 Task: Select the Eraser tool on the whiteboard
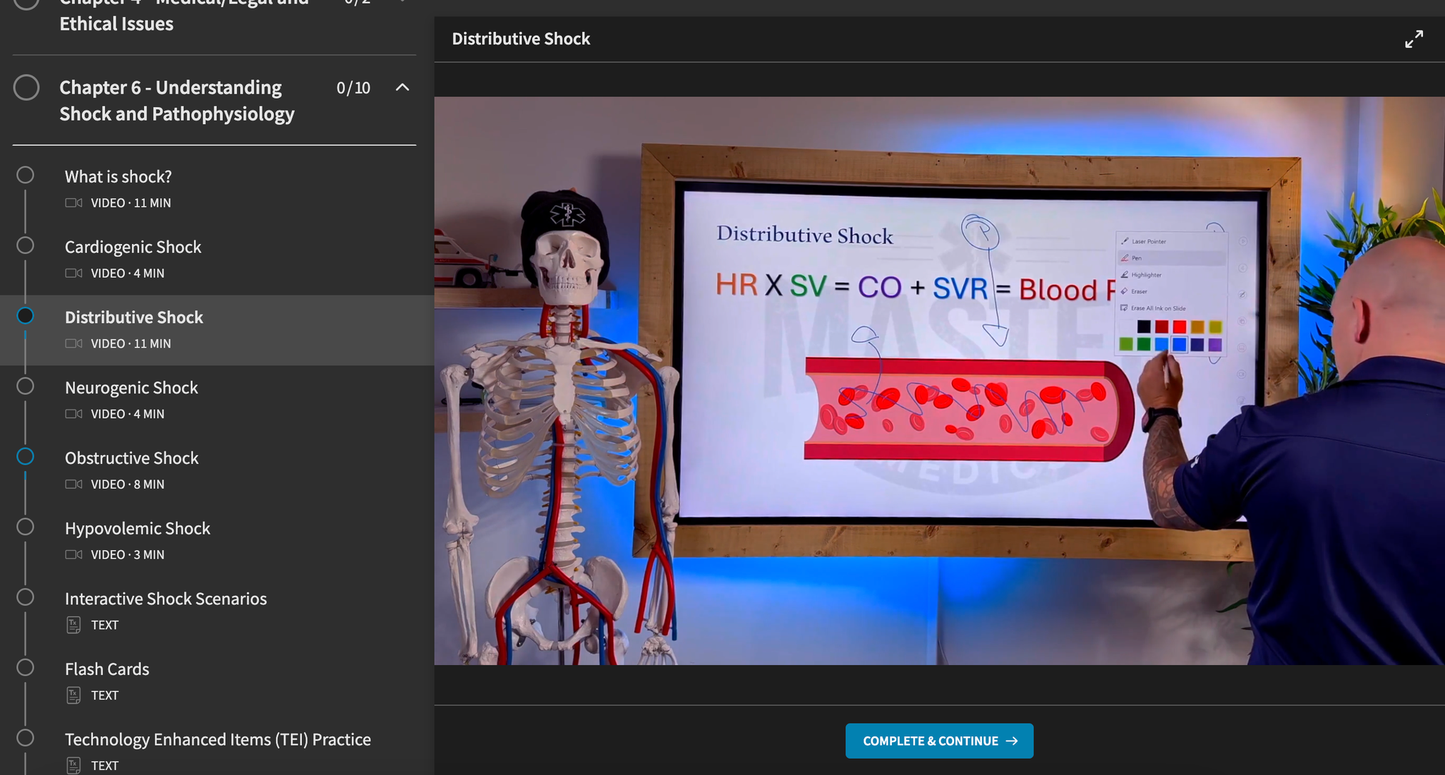point(1140,291)
